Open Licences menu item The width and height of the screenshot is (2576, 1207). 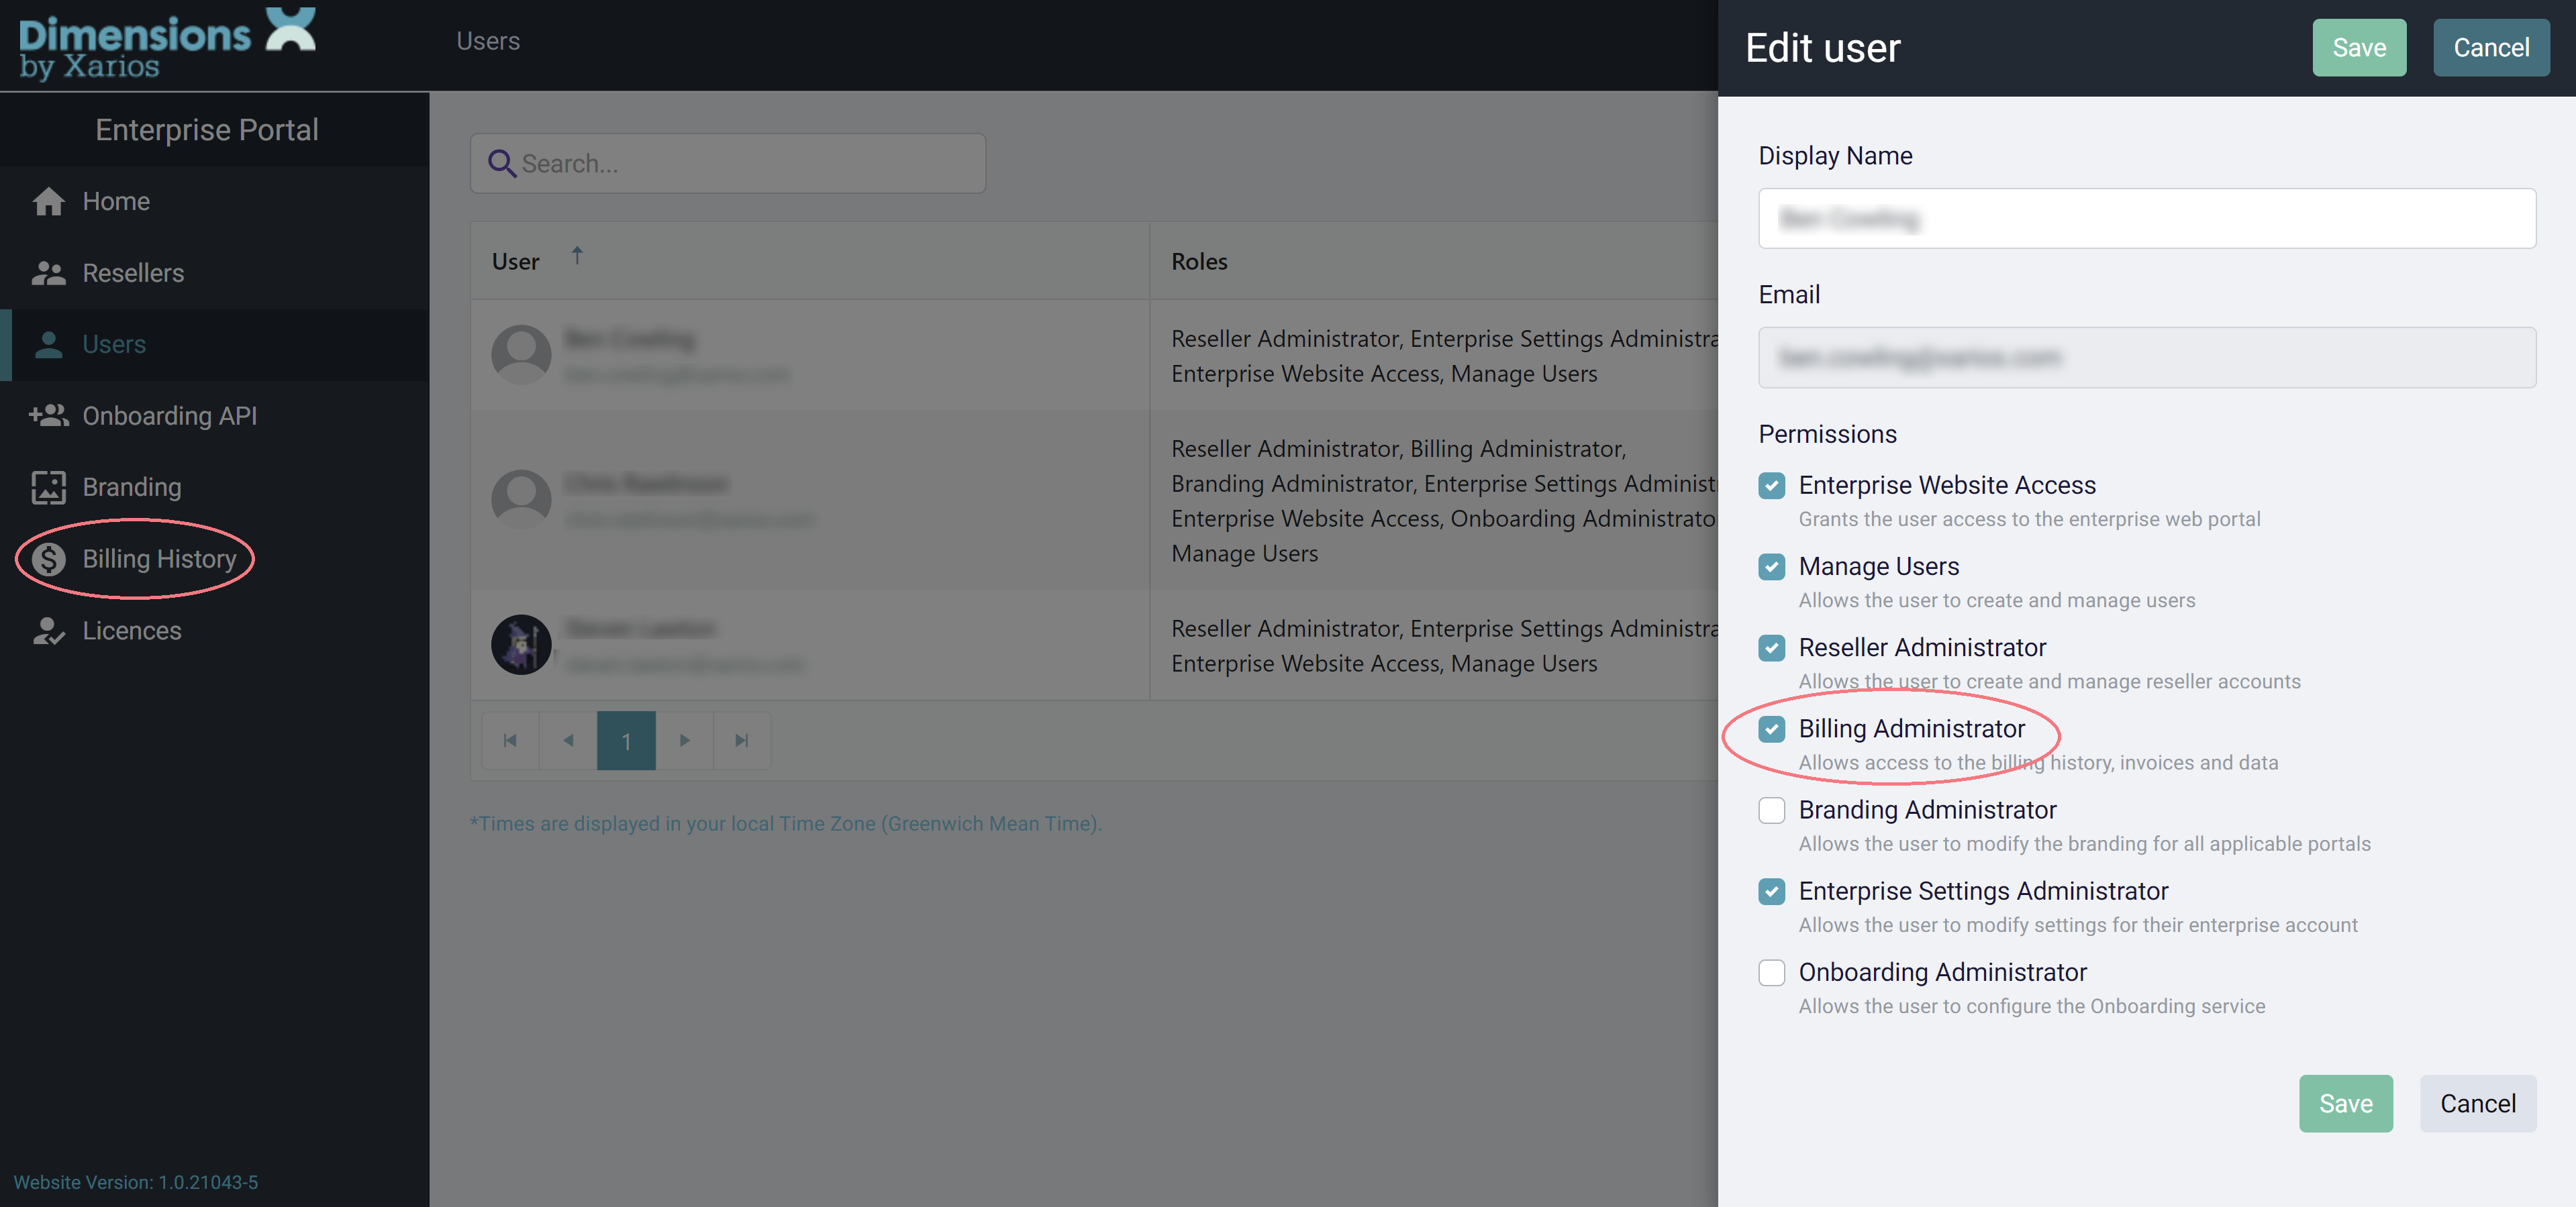[214, 631]
